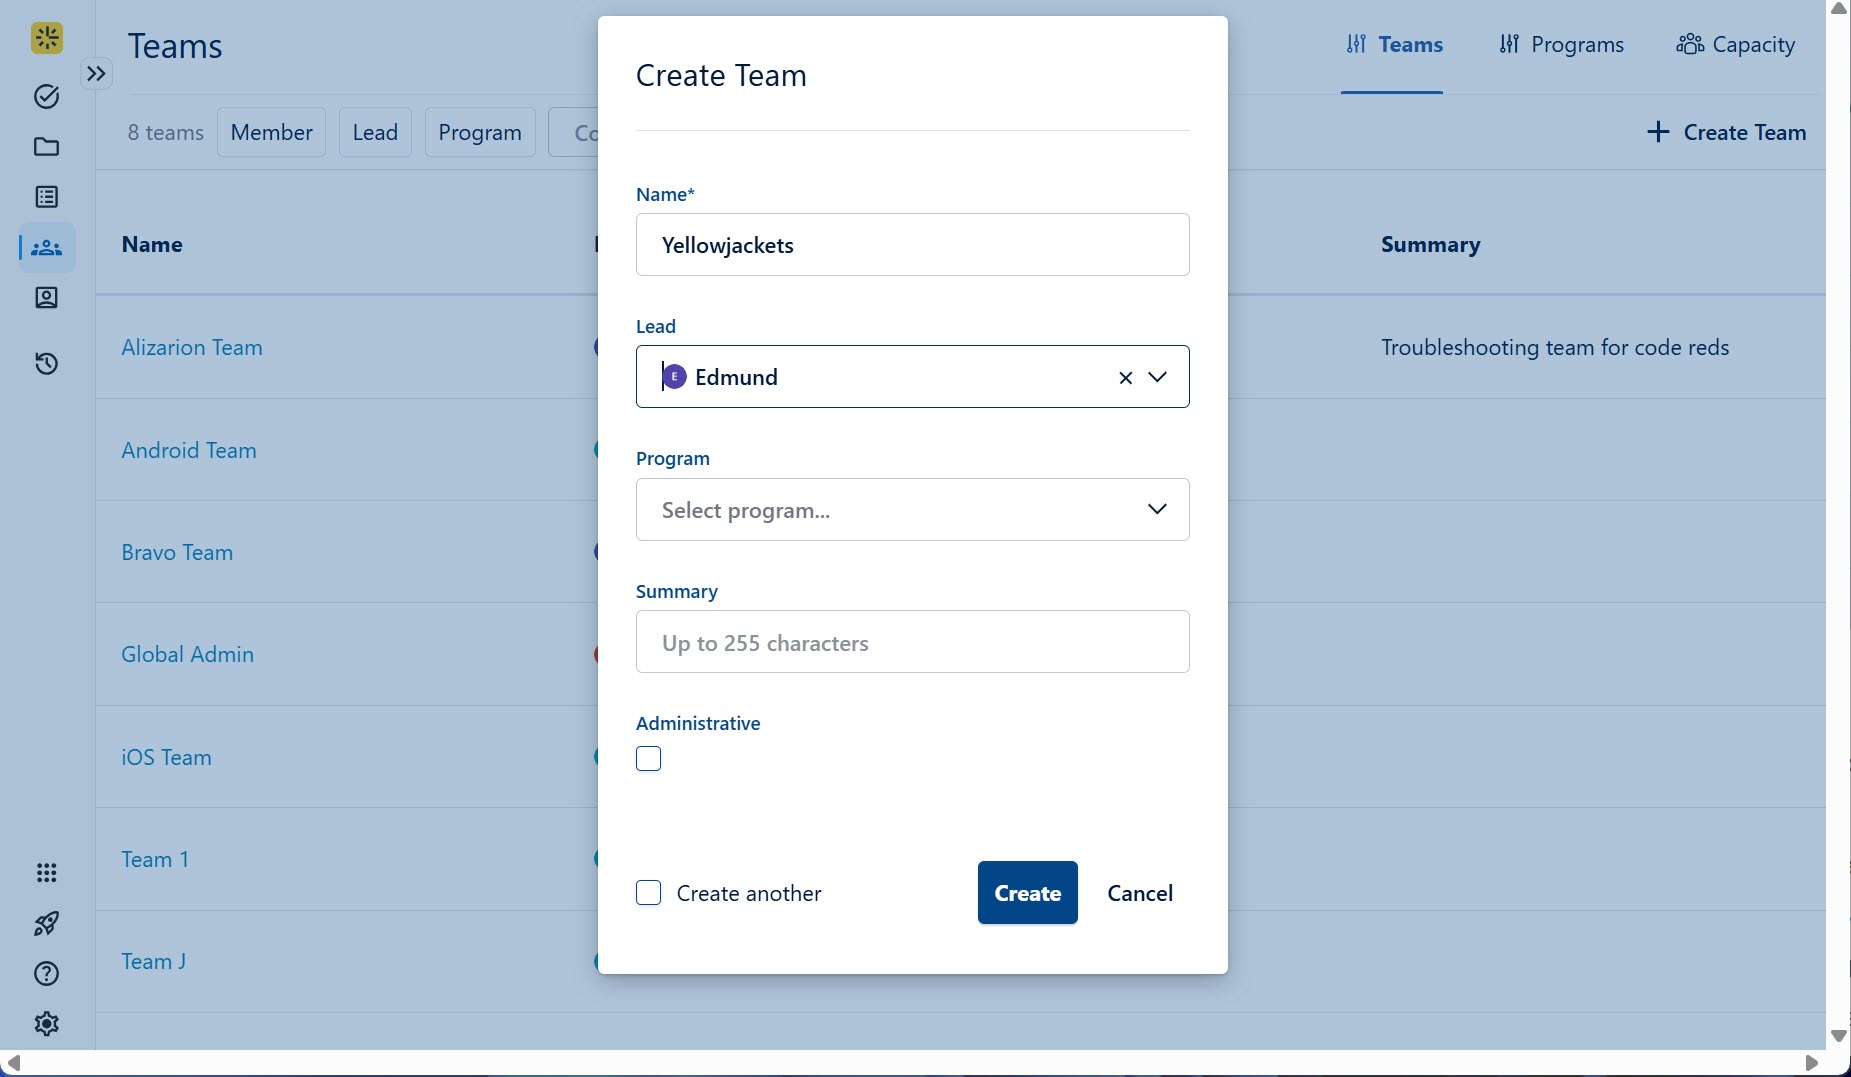Open the checkmark objectives icon at sidebar top
The image size is (1851, 1077).
coord(46,97)
